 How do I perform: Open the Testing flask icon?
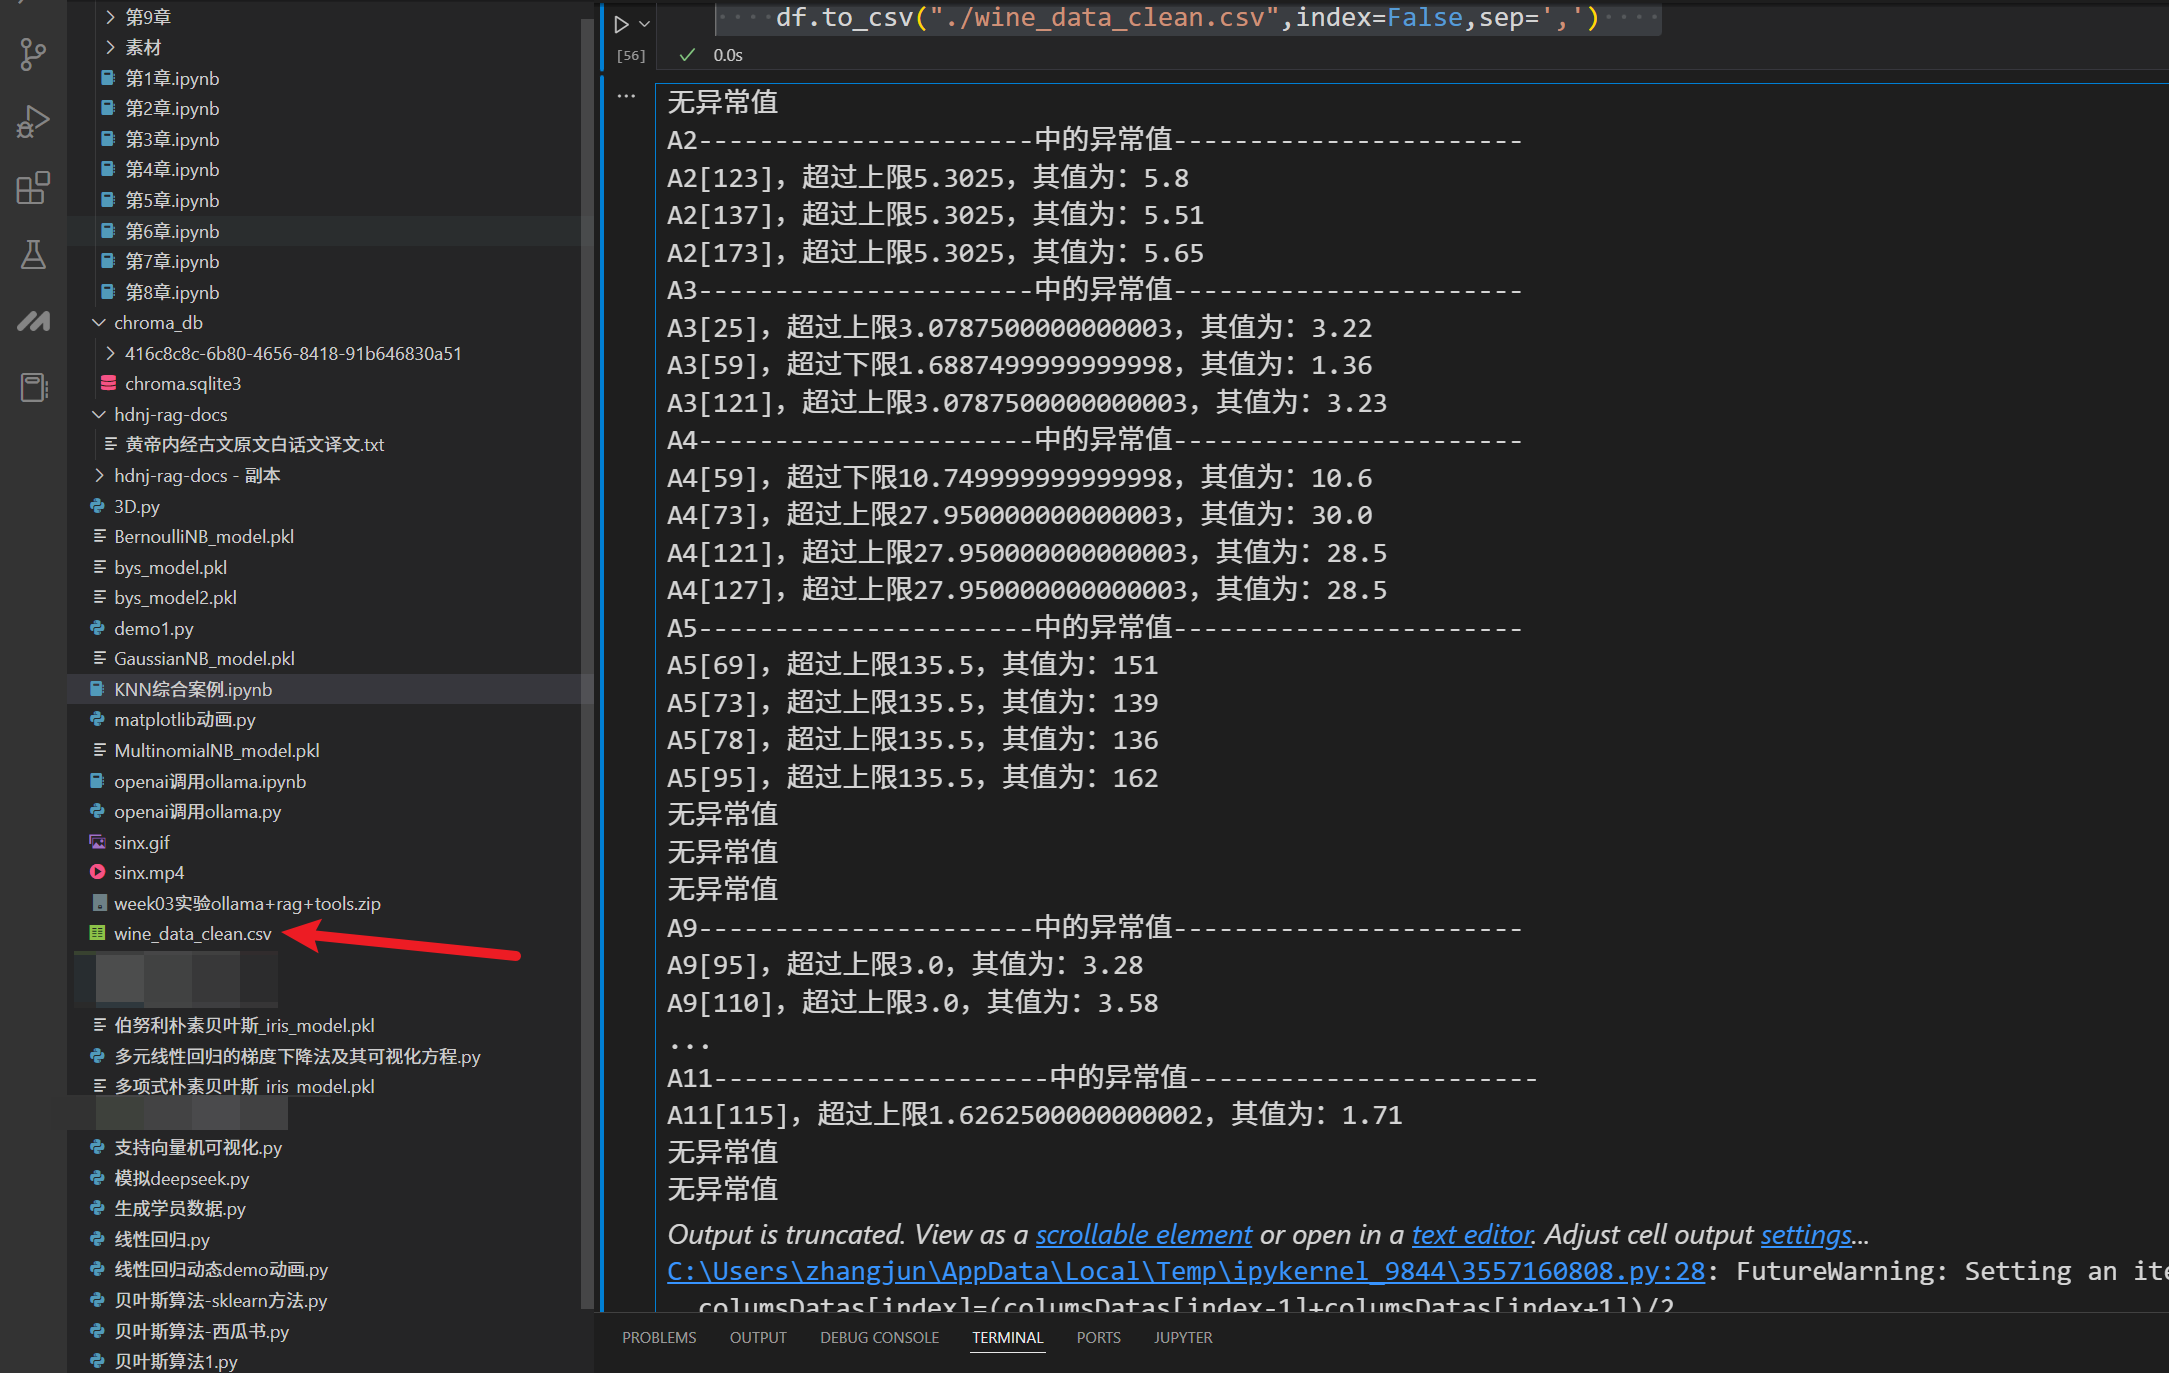[33, 254]
